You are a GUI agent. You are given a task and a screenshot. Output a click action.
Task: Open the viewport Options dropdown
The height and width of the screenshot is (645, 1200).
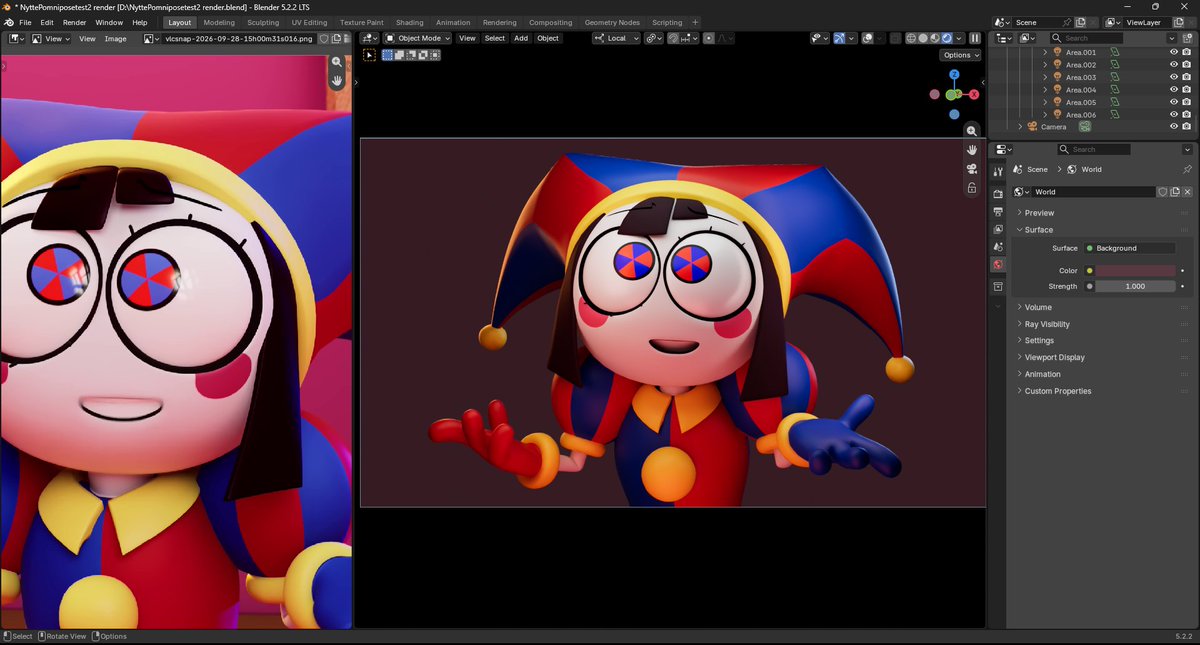960,55
